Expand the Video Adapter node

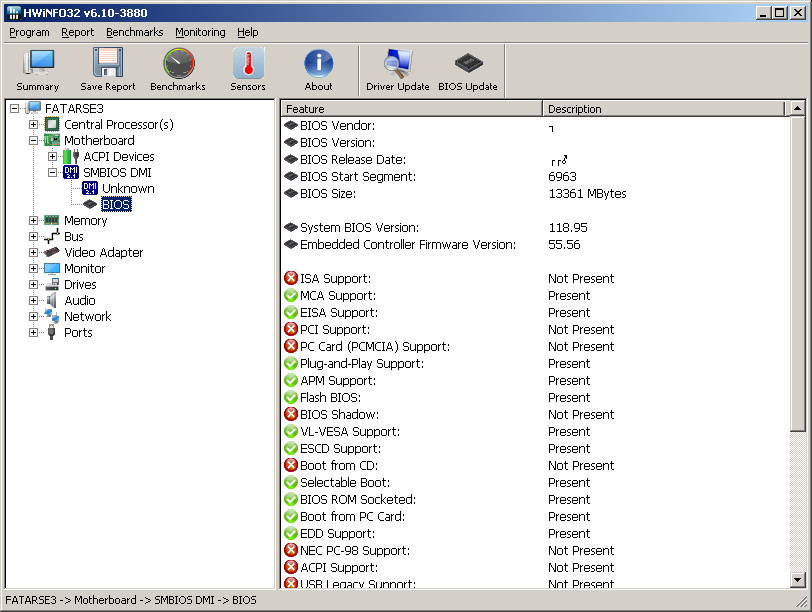34,253
